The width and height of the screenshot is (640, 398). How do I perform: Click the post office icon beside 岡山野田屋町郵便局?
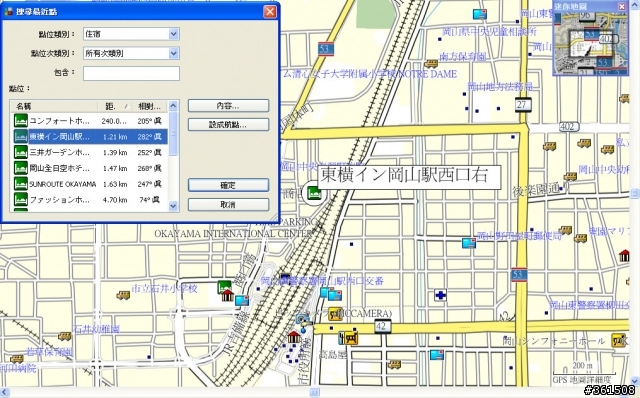pyautogui.click(x=469, y=243)
